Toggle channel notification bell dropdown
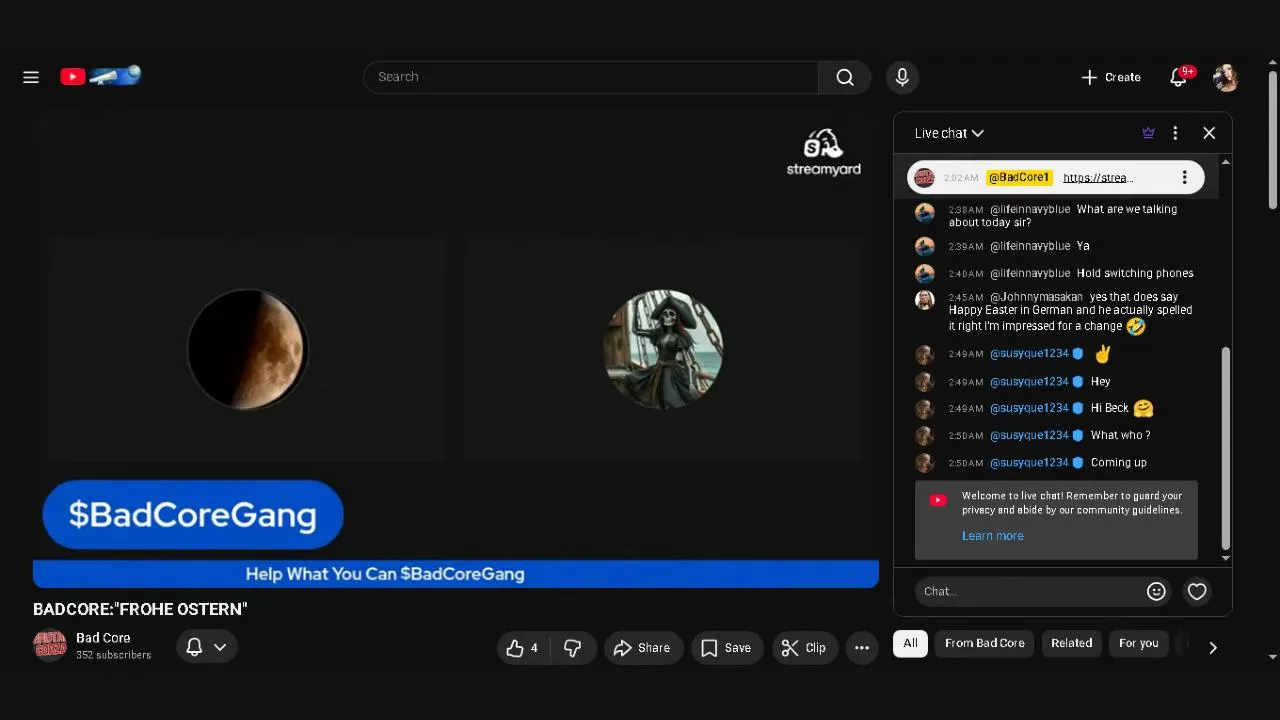 click(207, 647)
